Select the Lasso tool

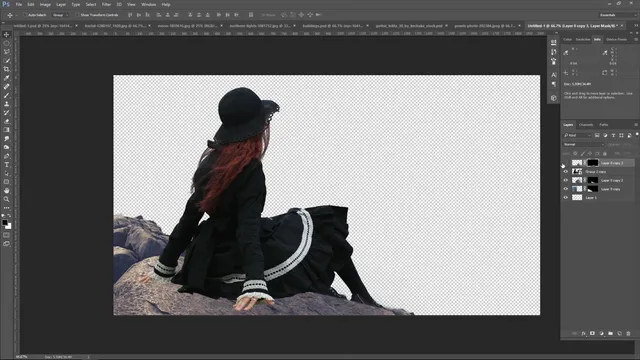tap(7, 52)
